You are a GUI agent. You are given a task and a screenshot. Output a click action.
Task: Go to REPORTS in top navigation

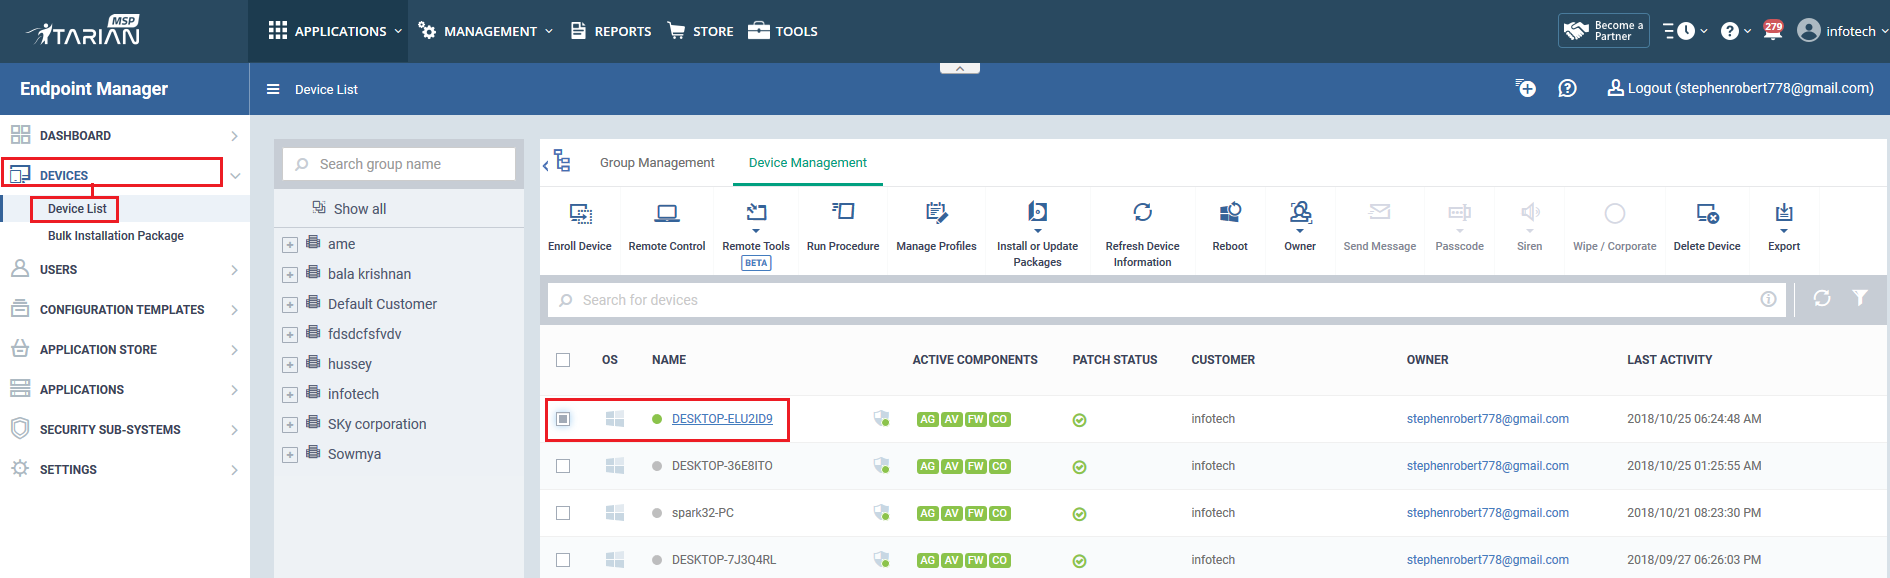(611, 31)
